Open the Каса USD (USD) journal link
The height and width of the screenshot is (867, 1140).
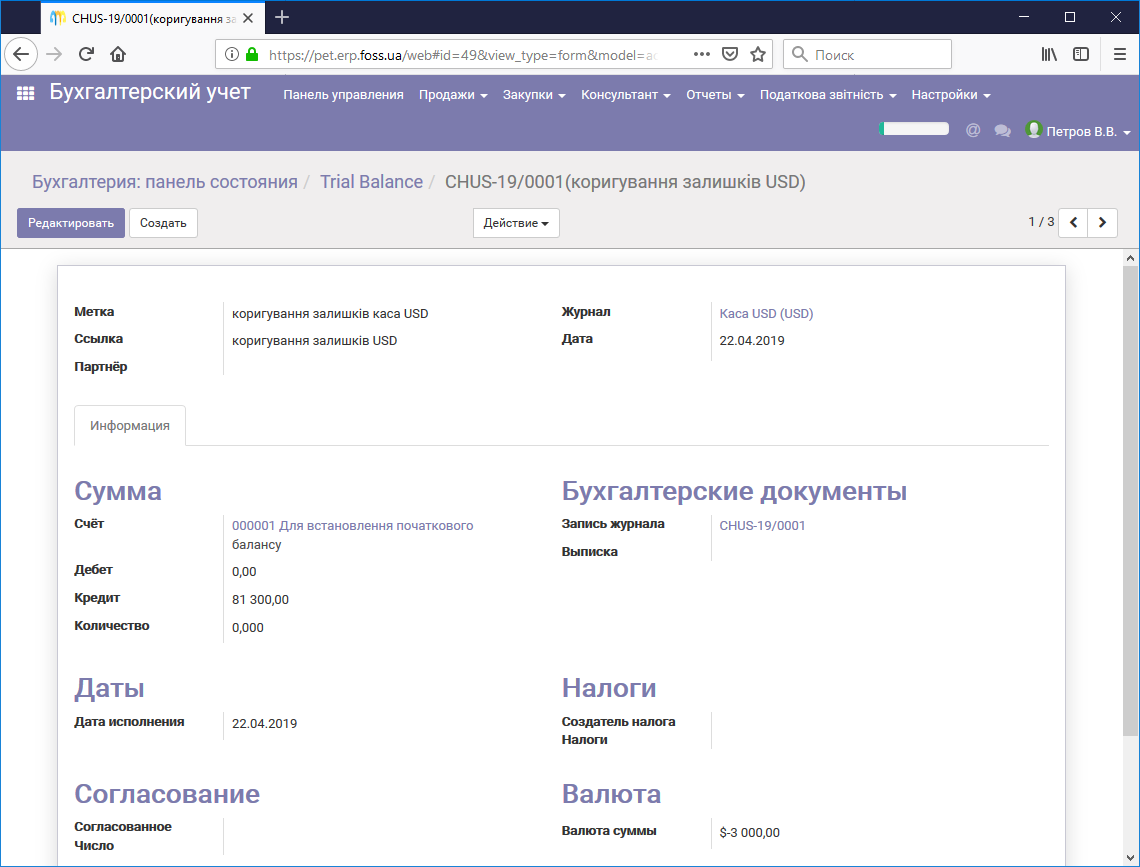pyautogui.click(x=766, y=314)
